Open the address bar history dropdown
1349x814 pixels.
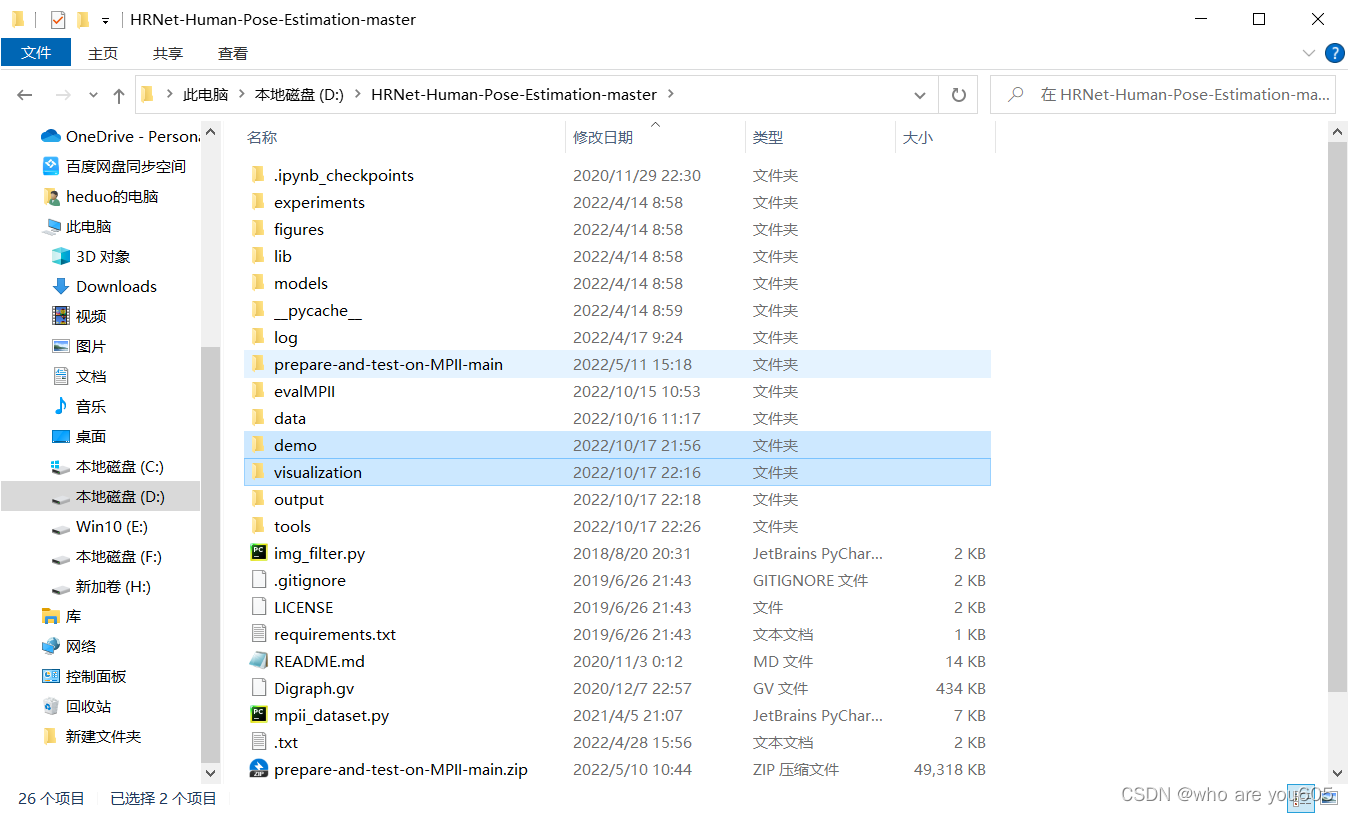point(919,94)
